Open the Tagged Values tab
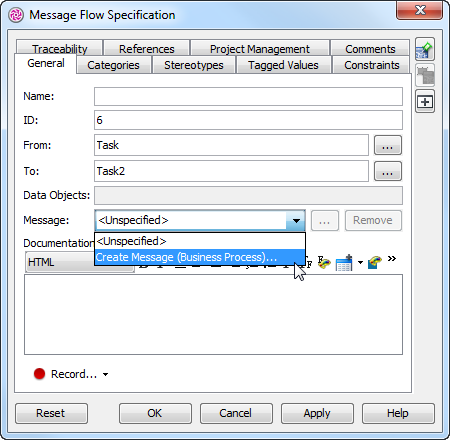The height and width of the screenshot is (440, 450). pyautogui.click(x=283, y=65)
